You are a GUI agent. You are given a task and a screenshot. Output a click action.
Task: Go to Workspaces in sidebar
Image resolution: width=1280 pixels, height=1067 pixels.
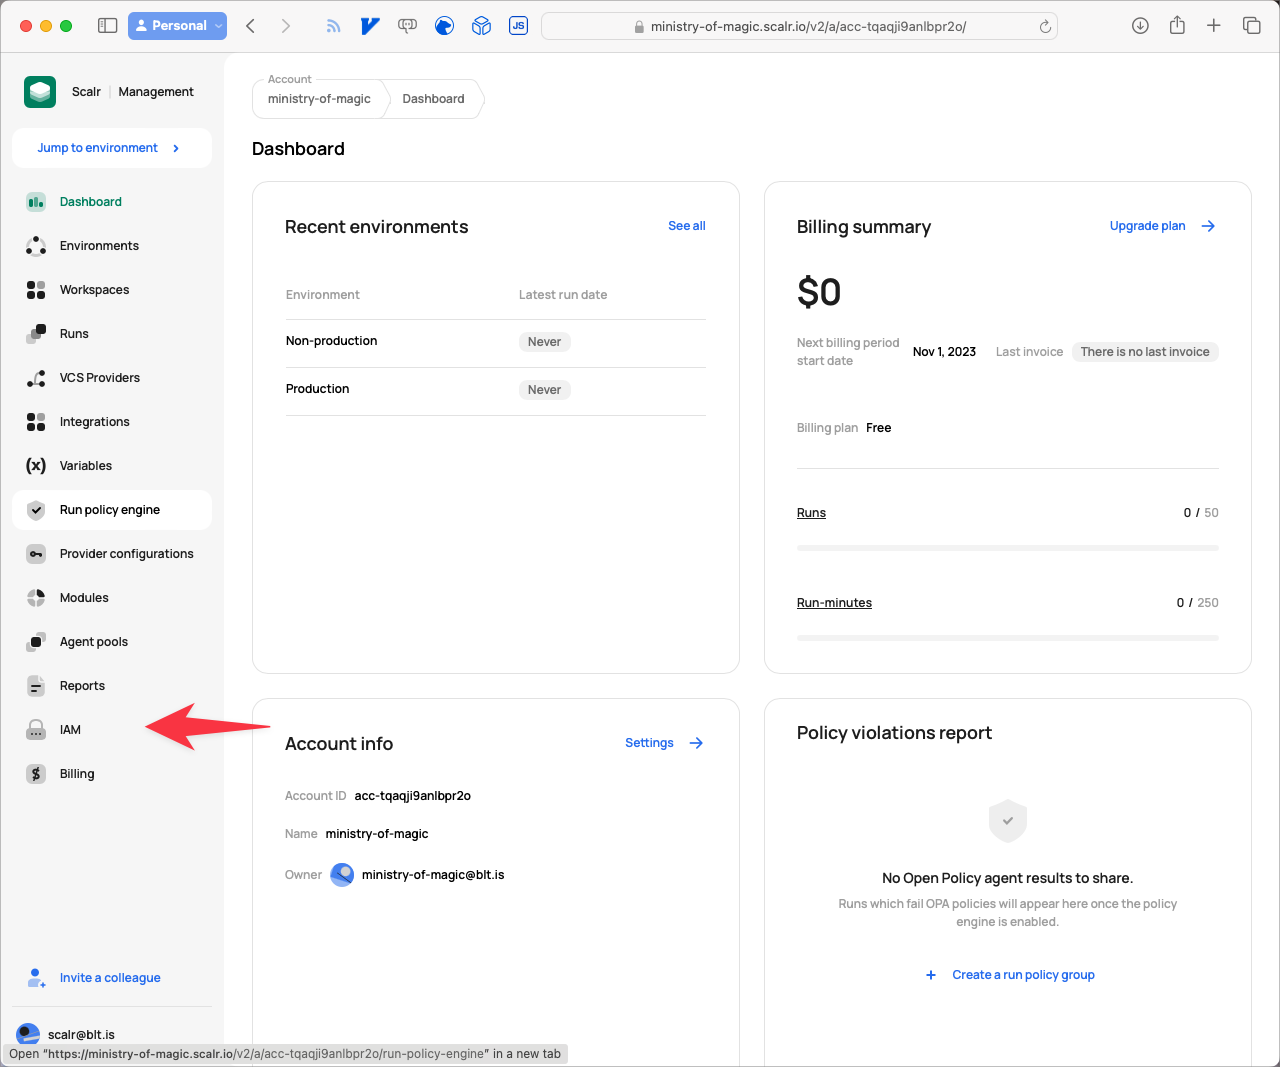pos(94,290)
